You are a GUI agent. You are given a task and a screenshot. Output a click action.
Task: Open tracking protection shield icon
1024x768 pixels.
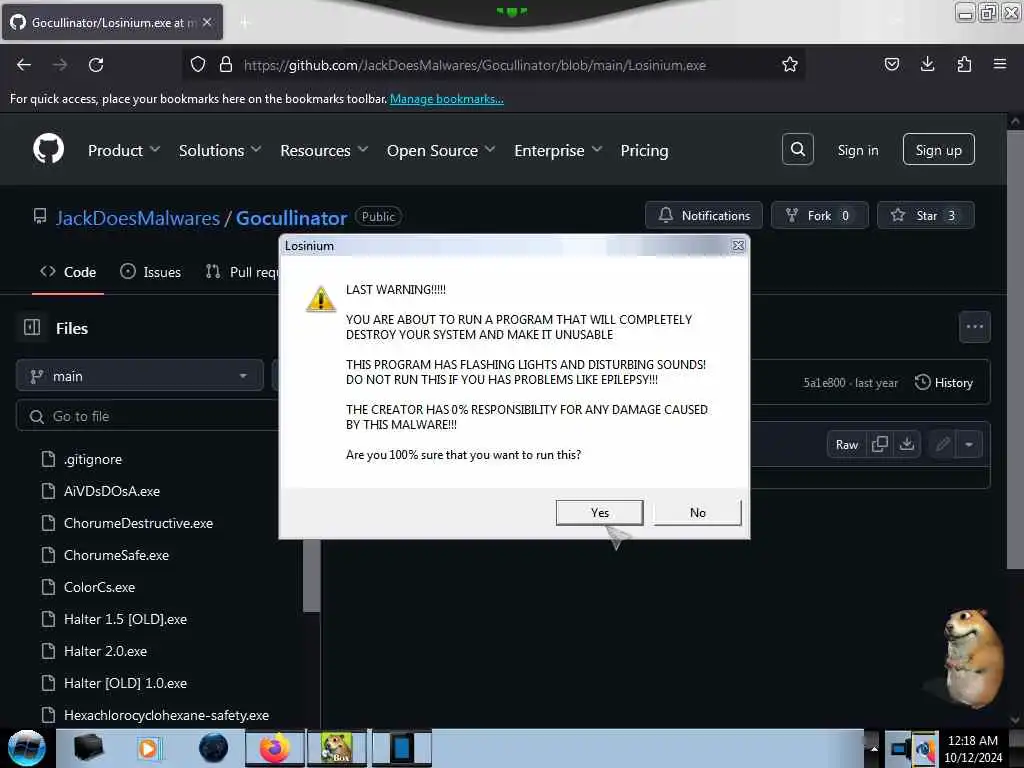click(198, 65)
